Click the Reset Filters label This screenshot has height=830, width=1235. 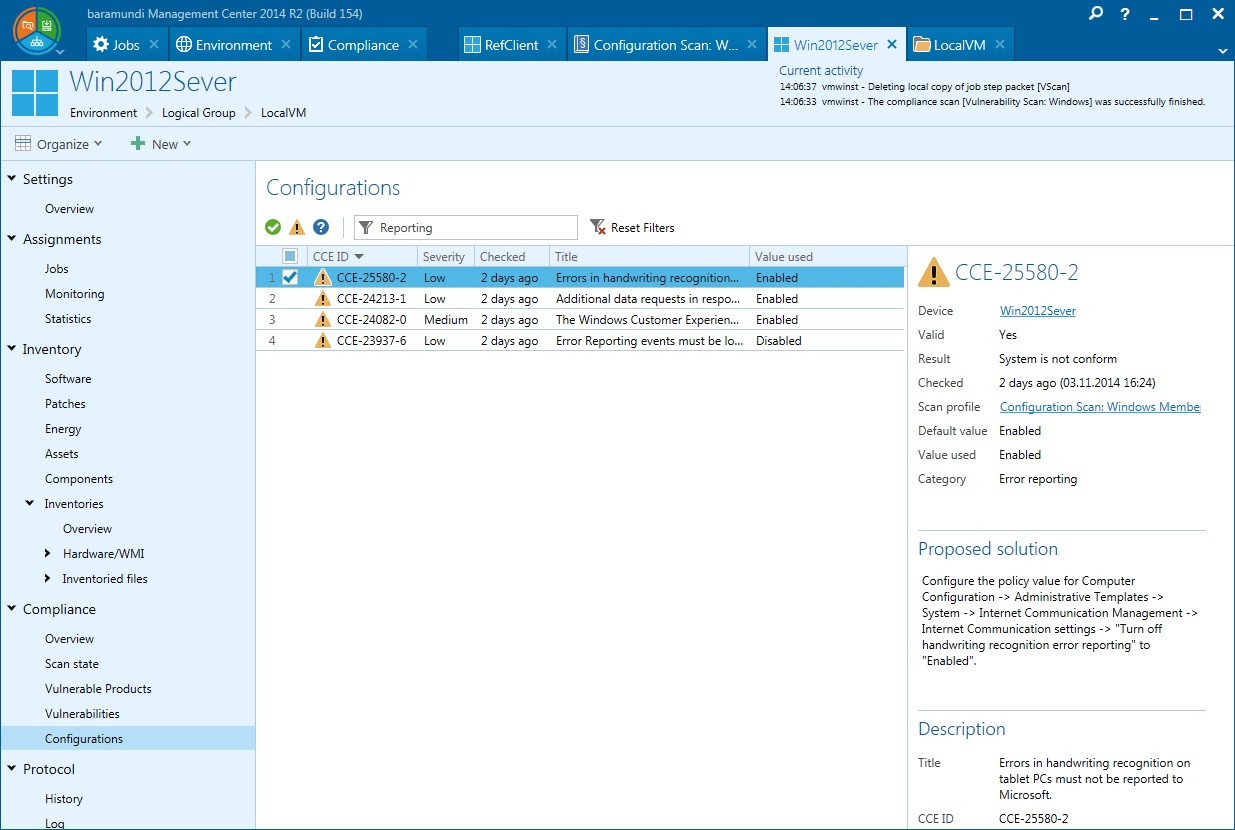coord(643,228)
